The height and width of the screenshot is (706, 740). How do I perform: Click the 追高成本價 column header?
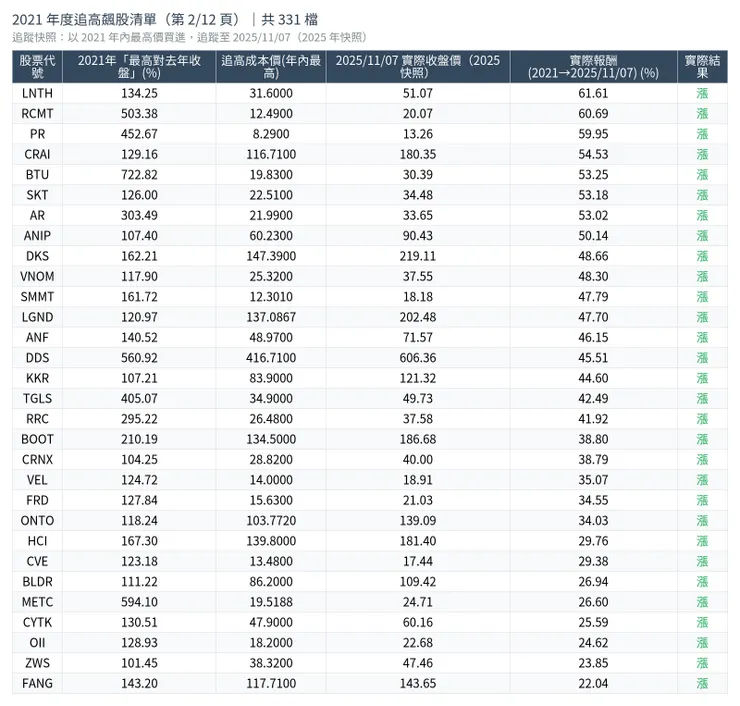(270, 67)
